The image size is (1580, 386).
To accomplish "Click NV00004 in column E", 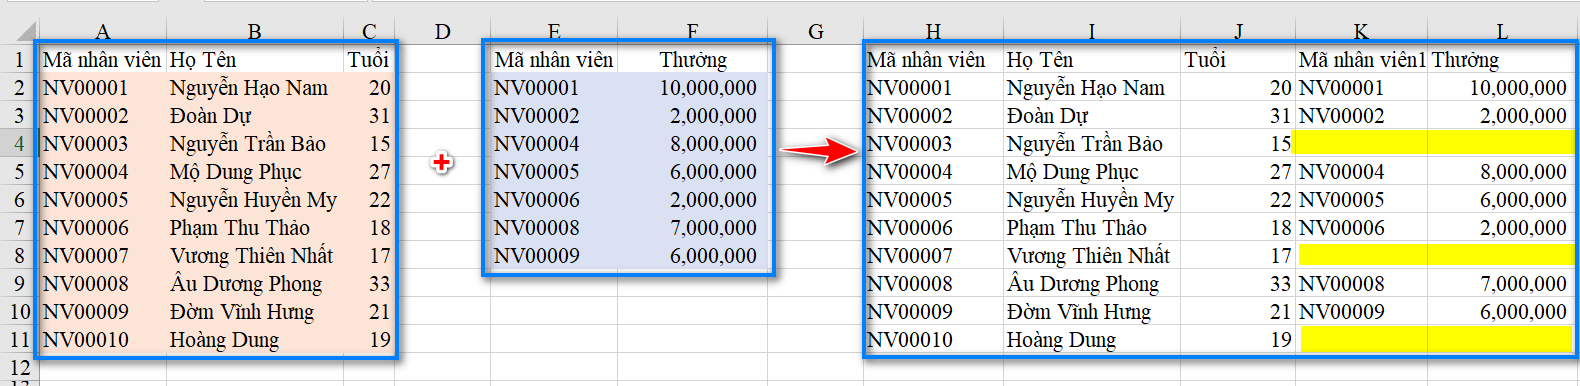I will 536,144.
